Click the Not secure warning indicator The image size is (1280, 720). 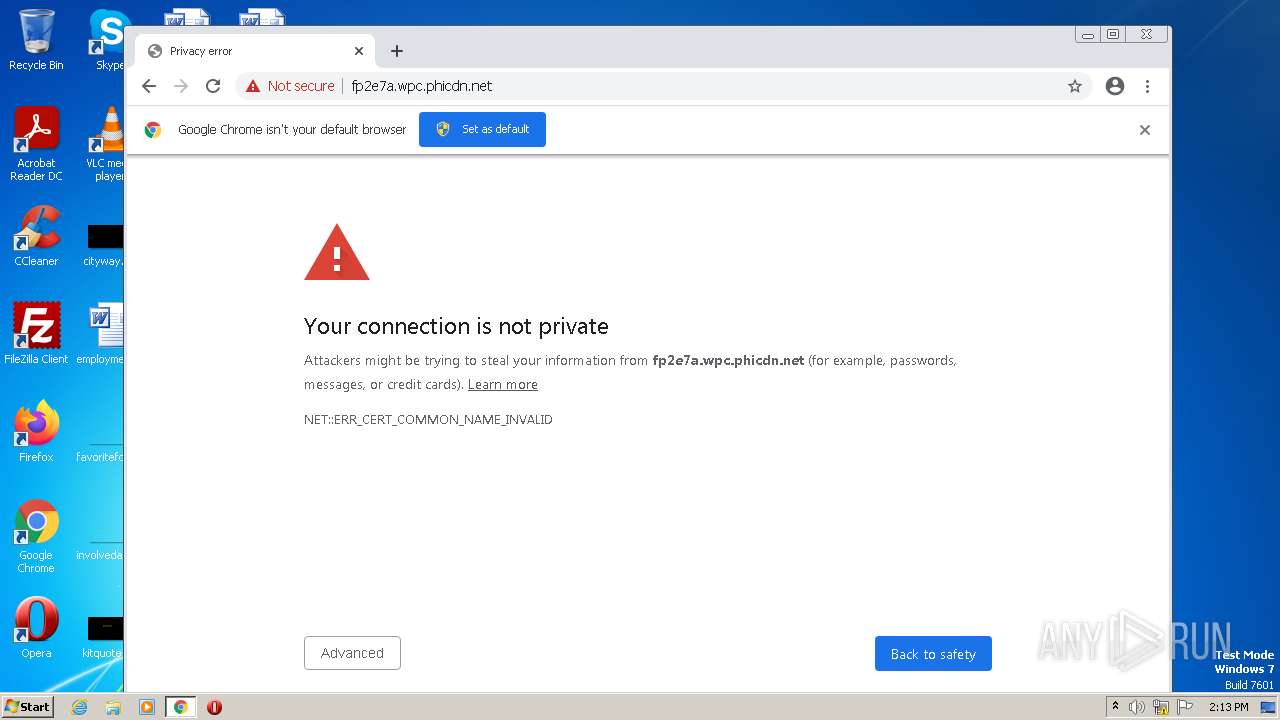(290, 86)
